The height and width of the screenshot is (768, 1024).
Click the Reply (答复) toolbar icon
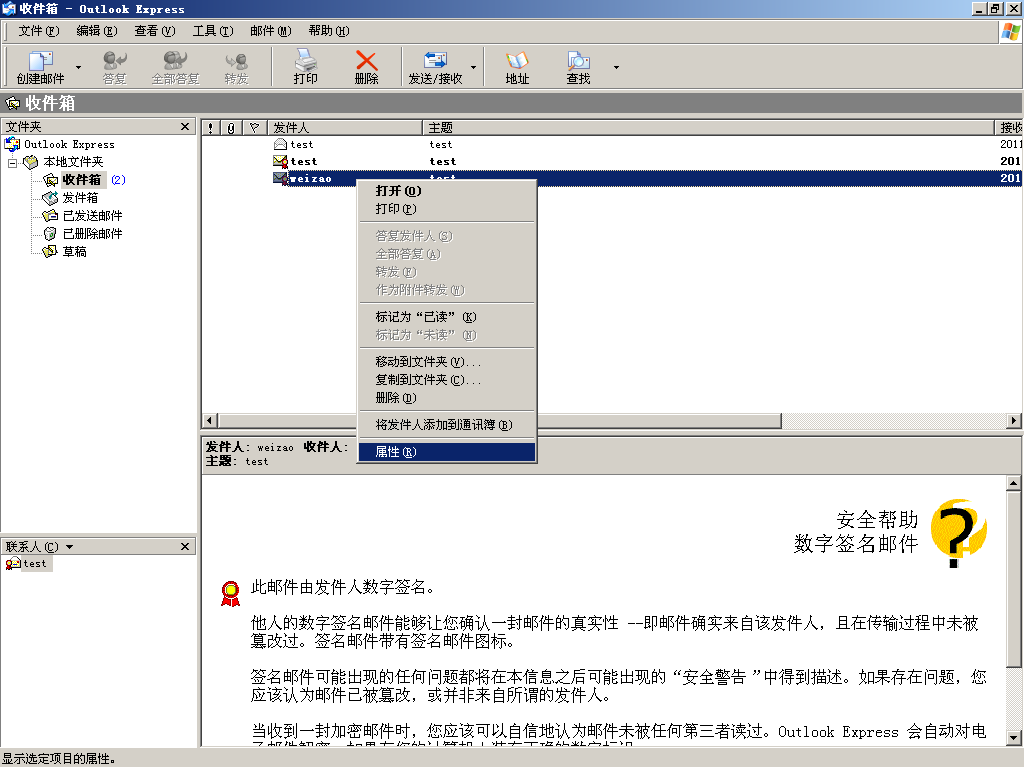coord(114,67)
